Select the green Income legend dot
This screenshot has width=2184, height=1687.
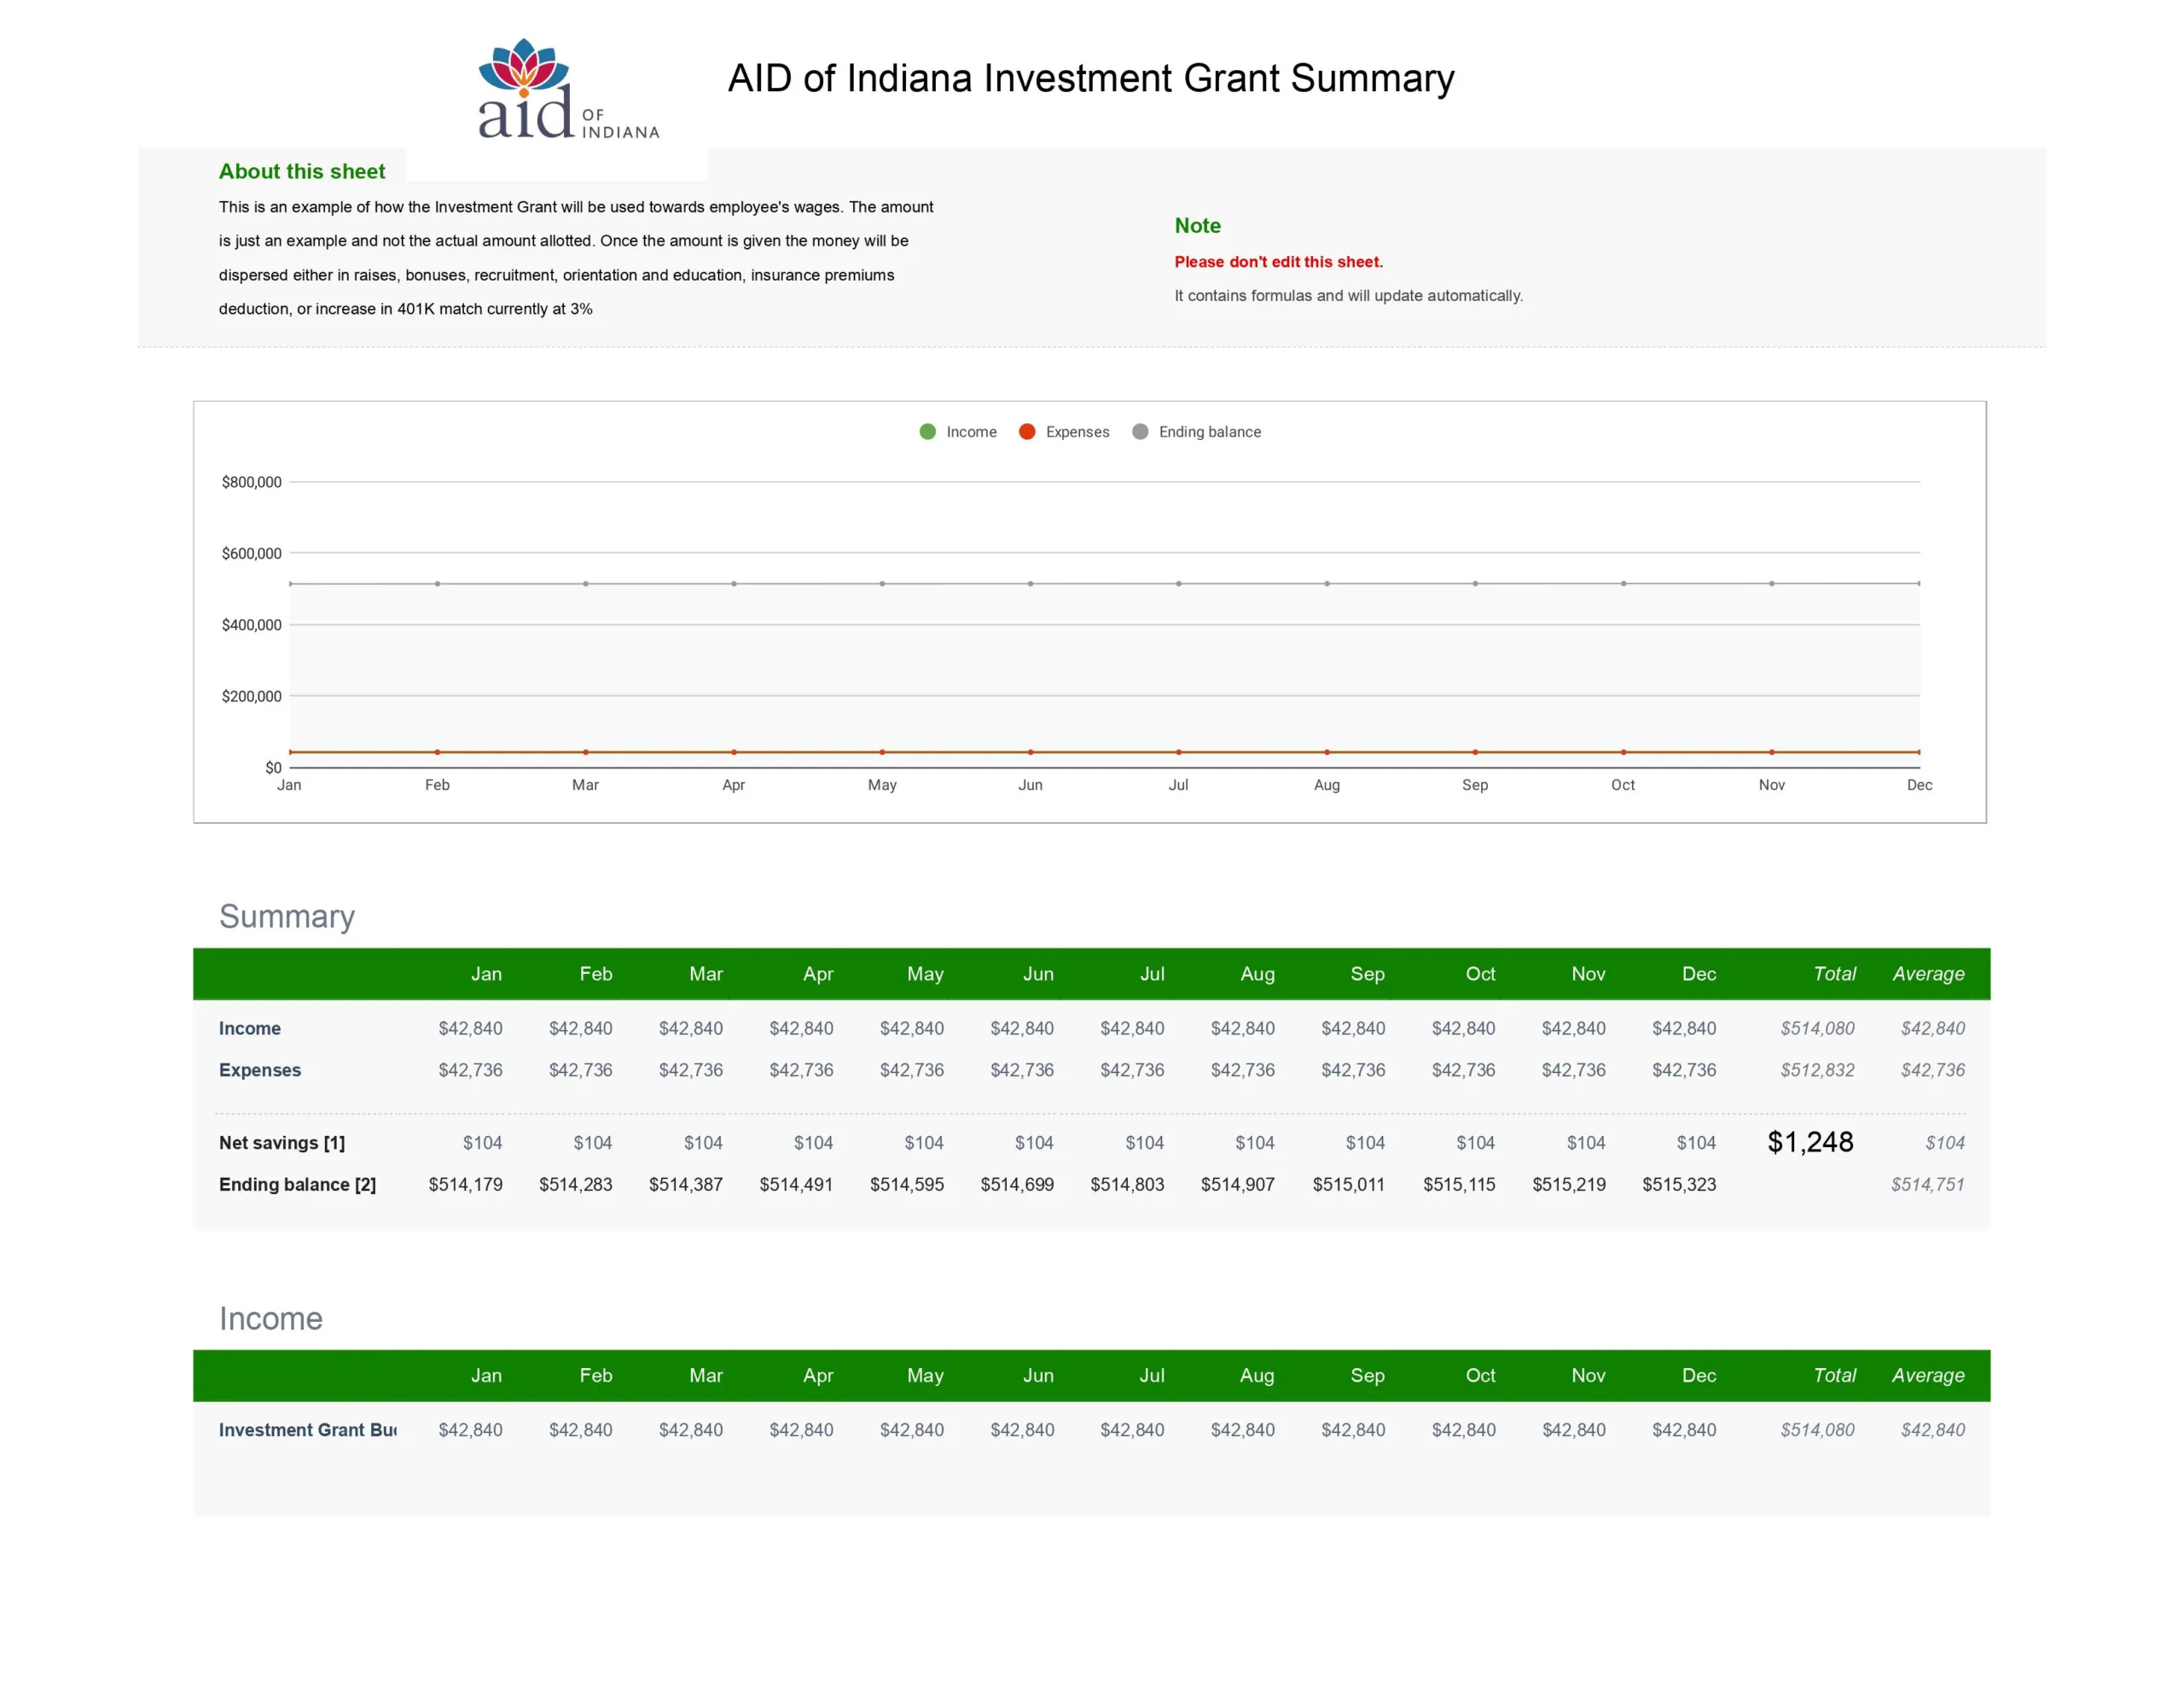[927, 432]
